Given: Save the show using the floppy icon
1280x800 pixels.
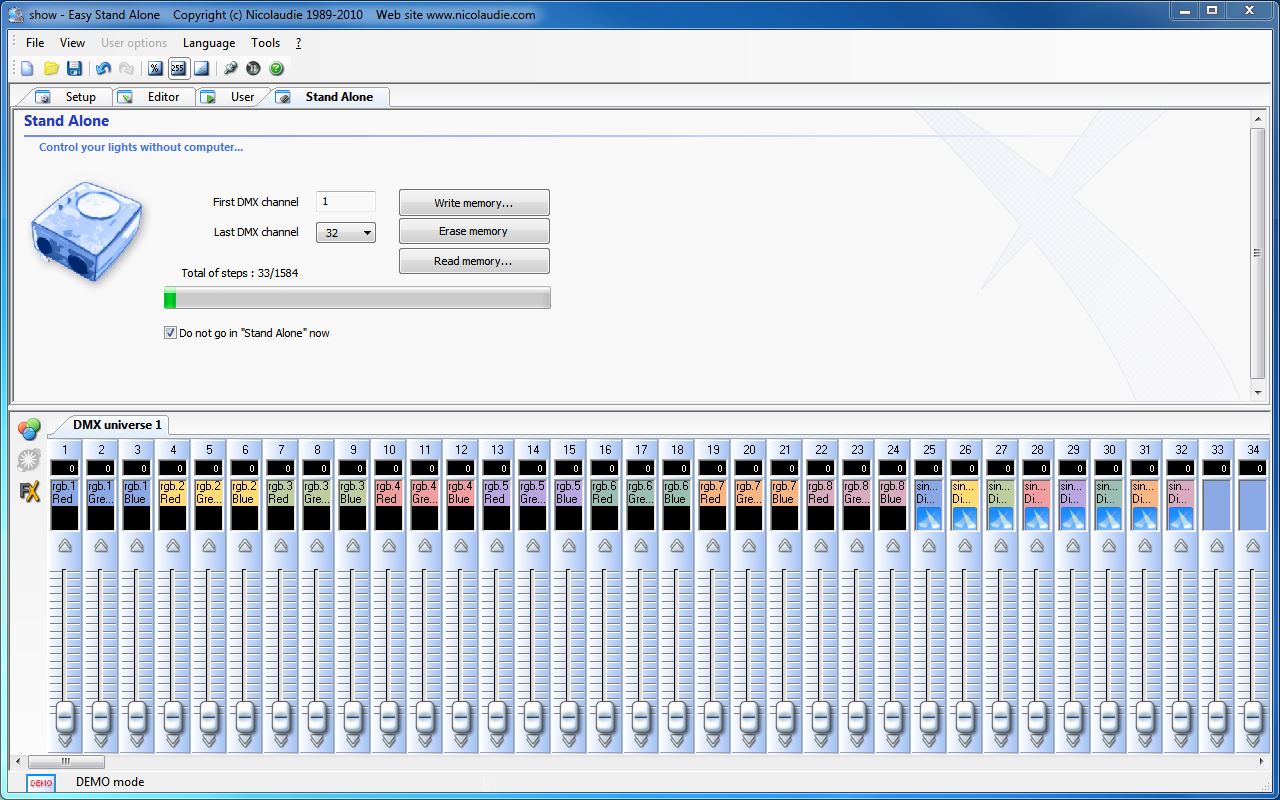Looking at the screenshot, I should 74,69.
